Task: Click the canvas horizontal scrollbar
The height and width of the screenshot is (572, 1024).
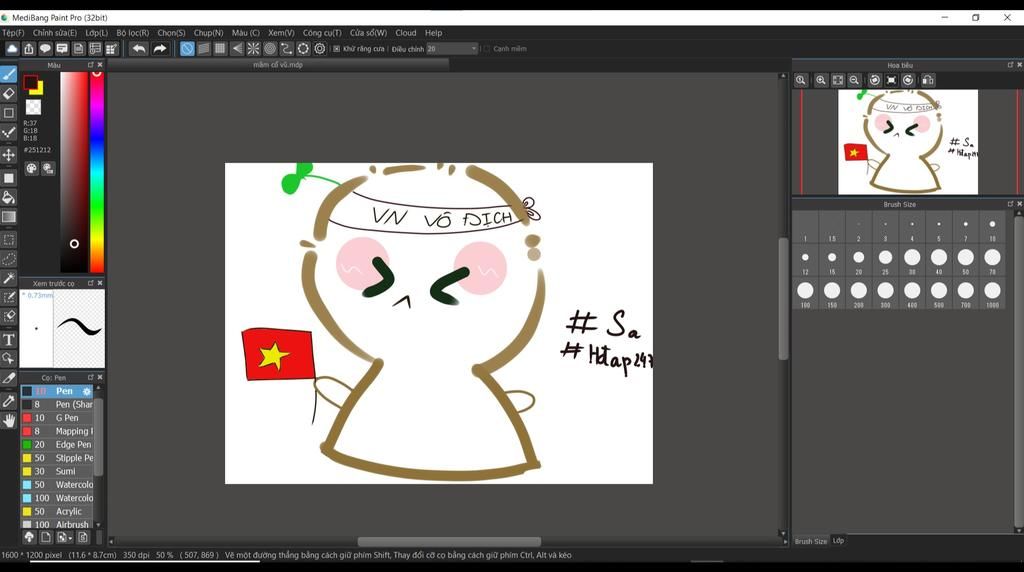Action: click(x=449, y=542)
